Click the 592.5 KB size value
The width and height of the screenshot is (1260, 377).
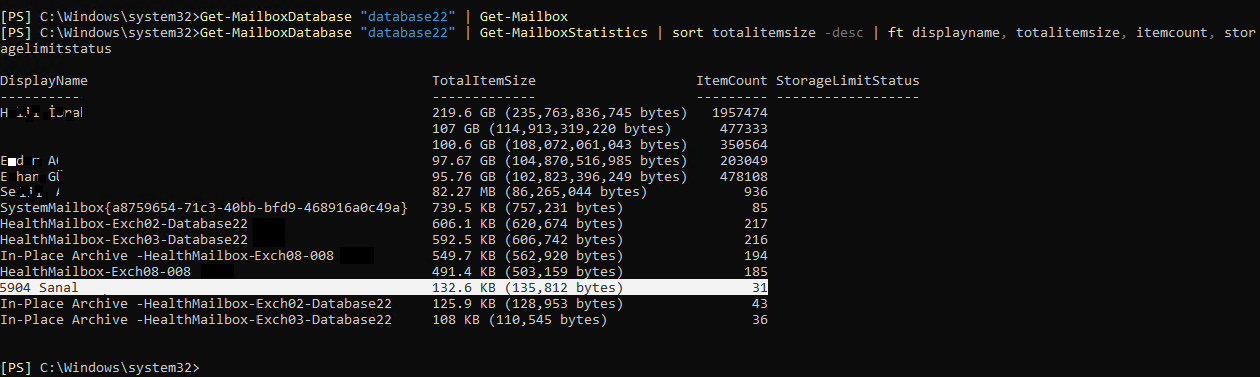(x=528, y=240)
